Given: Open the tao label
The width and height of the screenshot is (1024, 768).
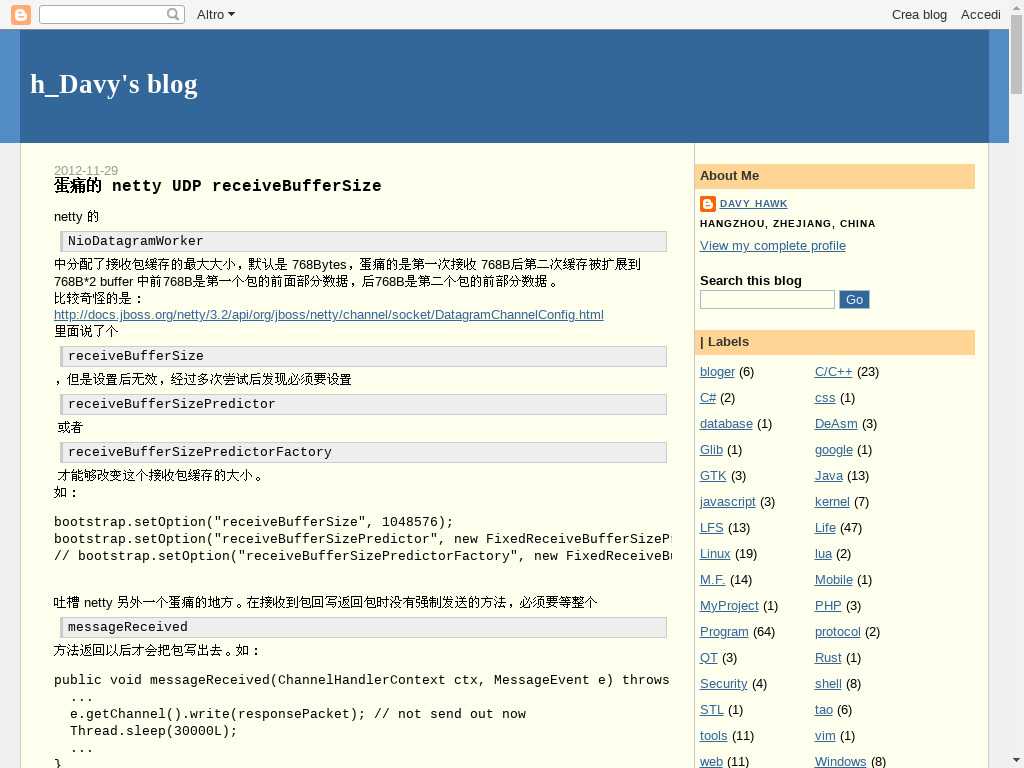Looking at the screenshot, I should click(x=824, y=710).
